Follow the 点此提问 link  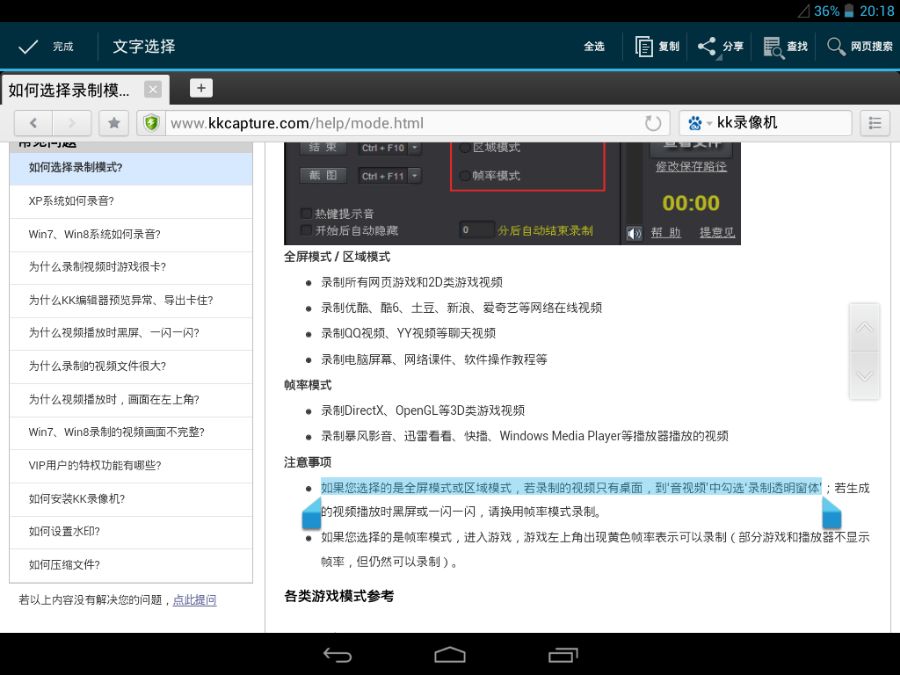(195, 600)
